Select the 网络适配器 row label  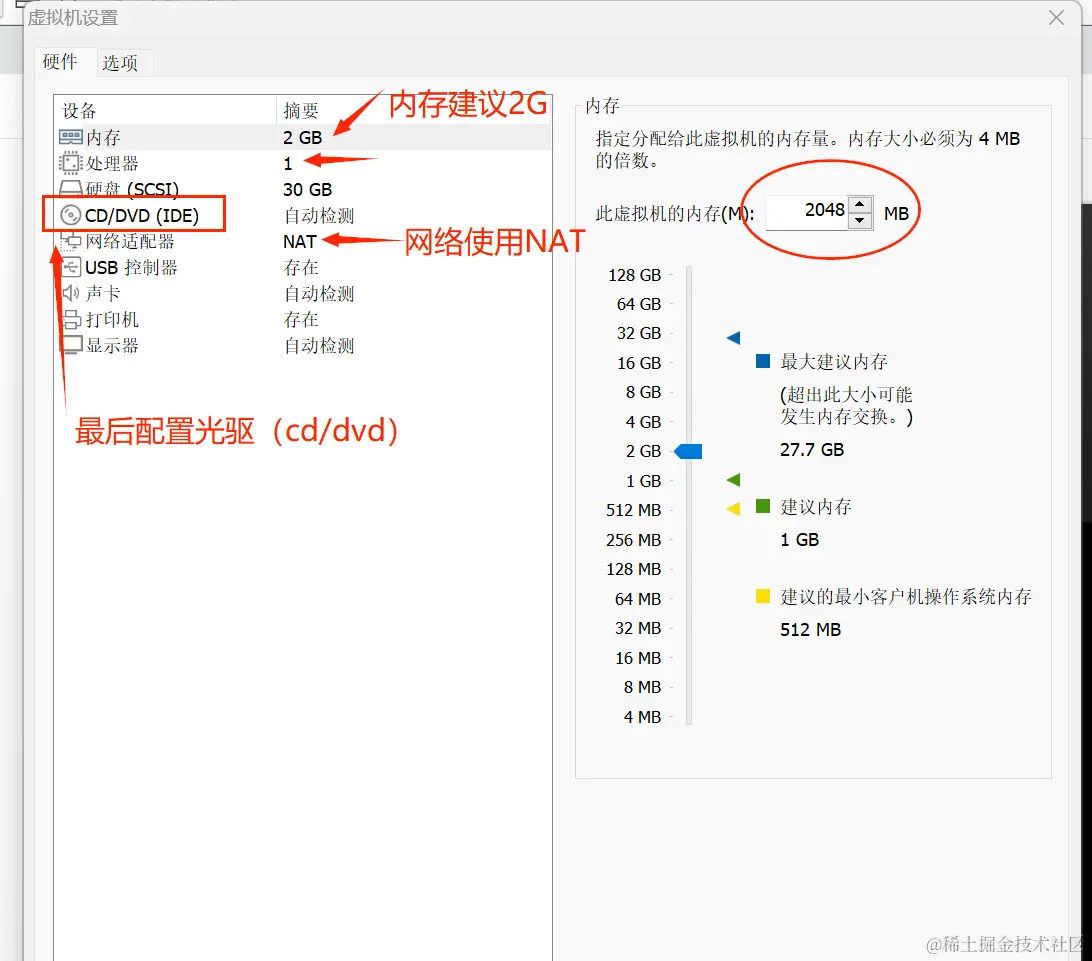[x=130, y=242]
